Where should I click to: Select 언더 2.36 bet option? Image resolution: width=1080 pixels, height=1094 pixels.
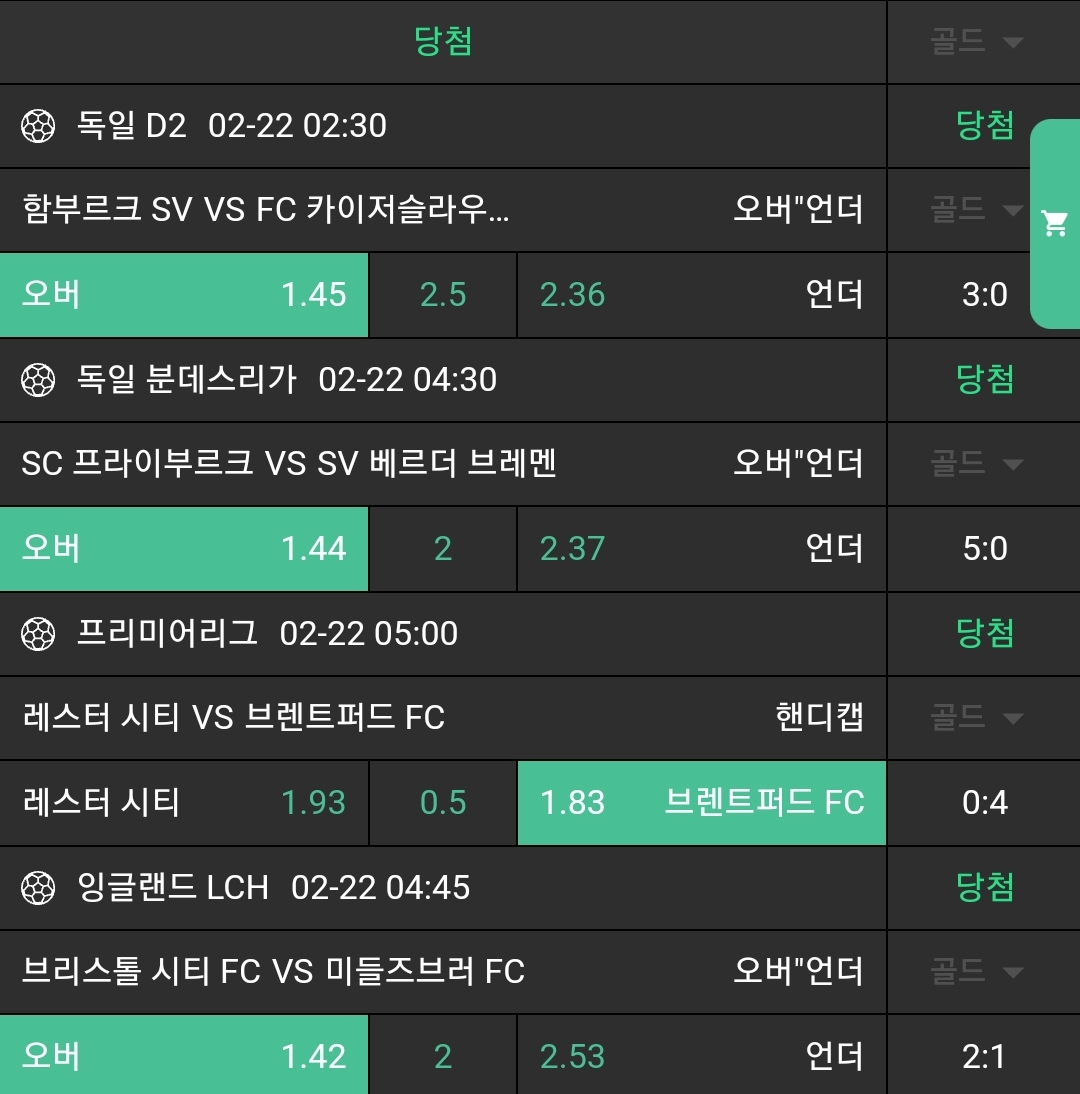tap(701, 295)
